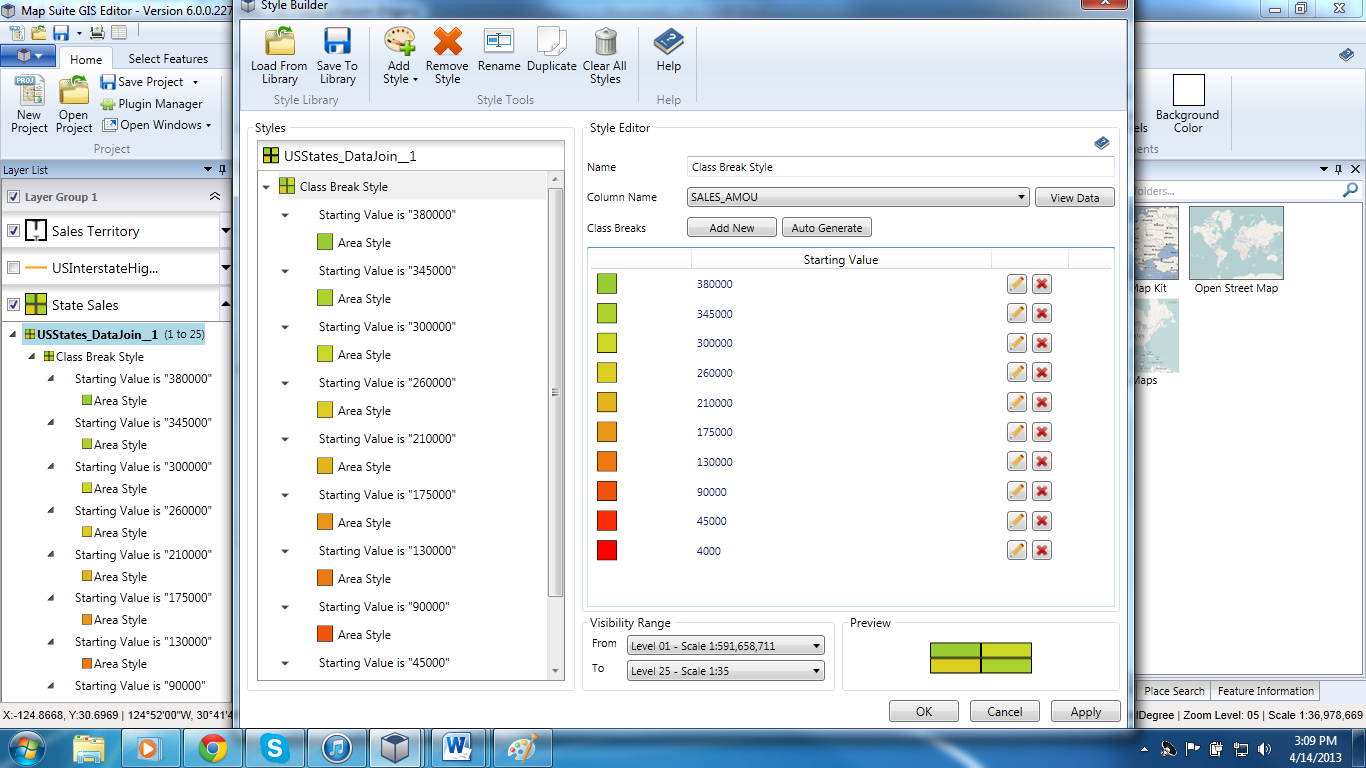The width and height of the screenshot is (1366, 768).
Task: Click the Save To Library icon
Action: 337,42
